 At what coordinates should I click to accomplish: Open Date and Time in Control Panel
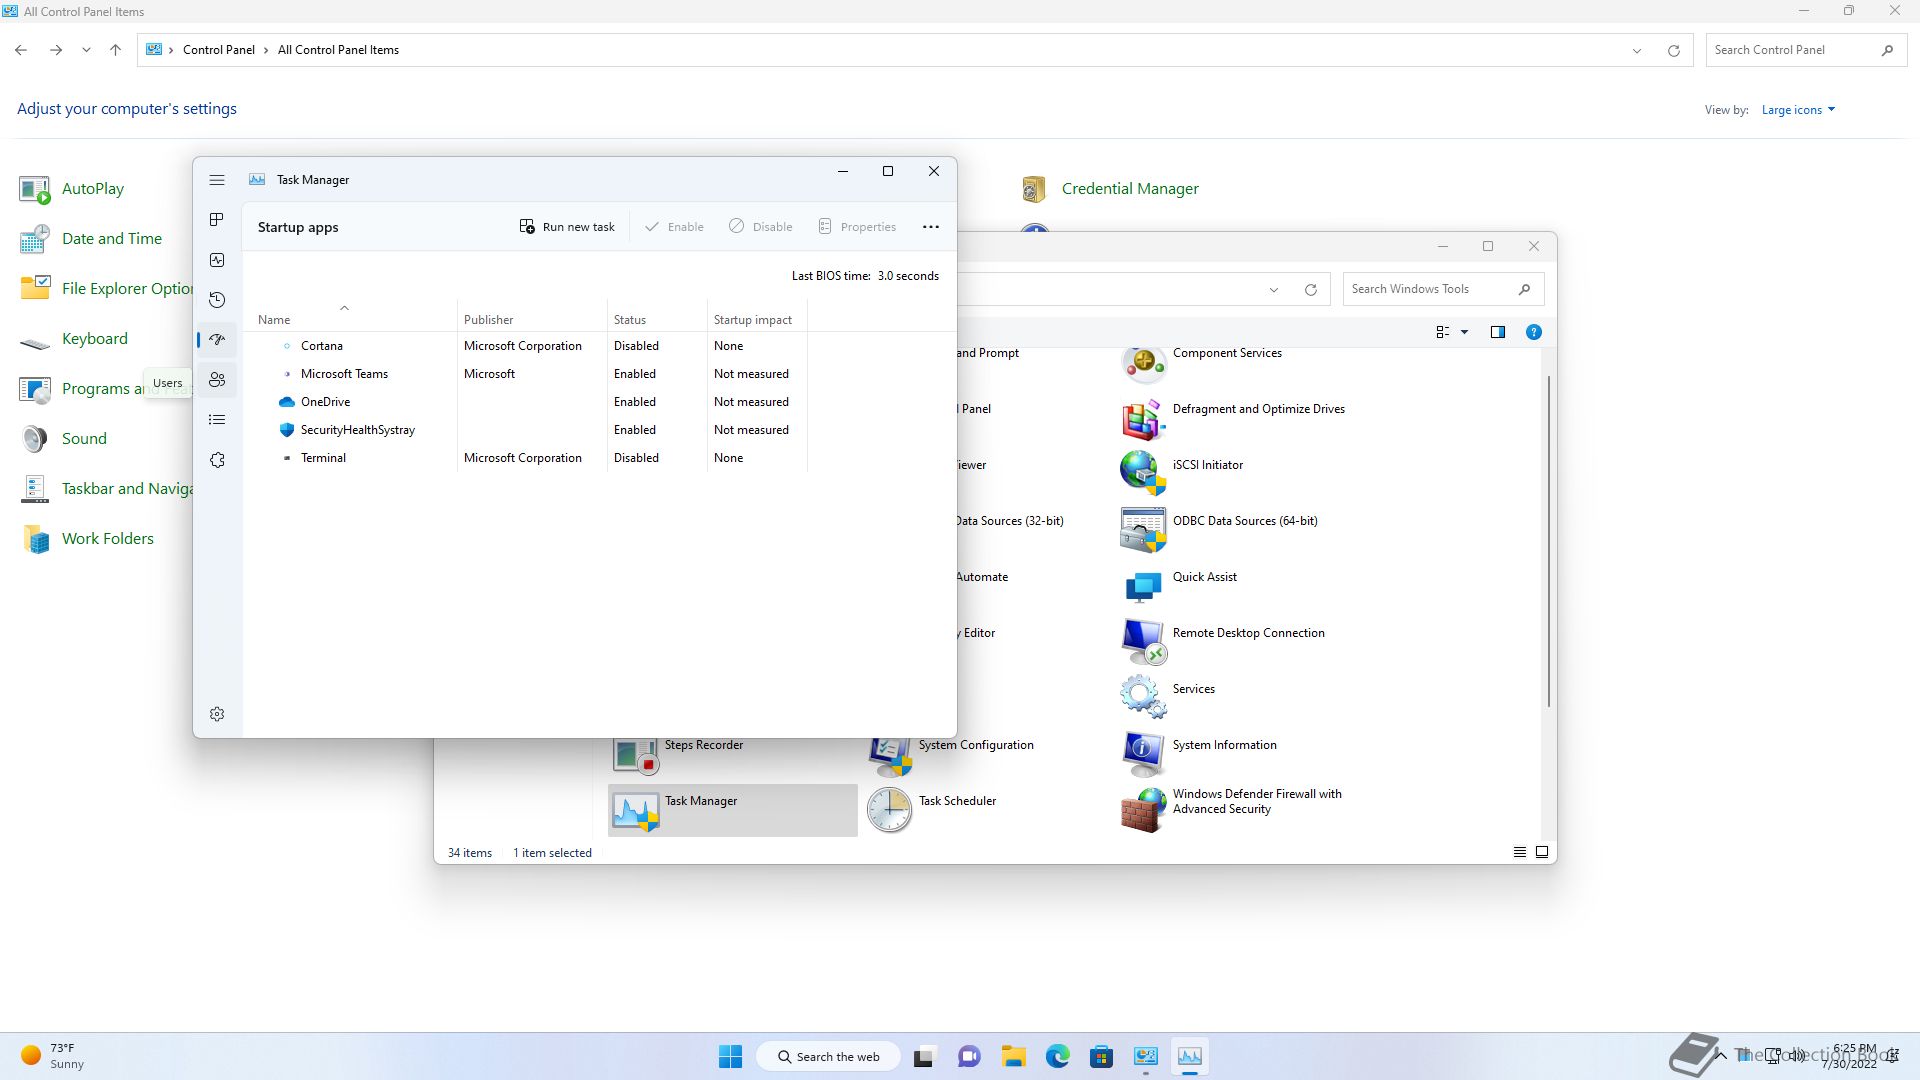coord(91,238)
